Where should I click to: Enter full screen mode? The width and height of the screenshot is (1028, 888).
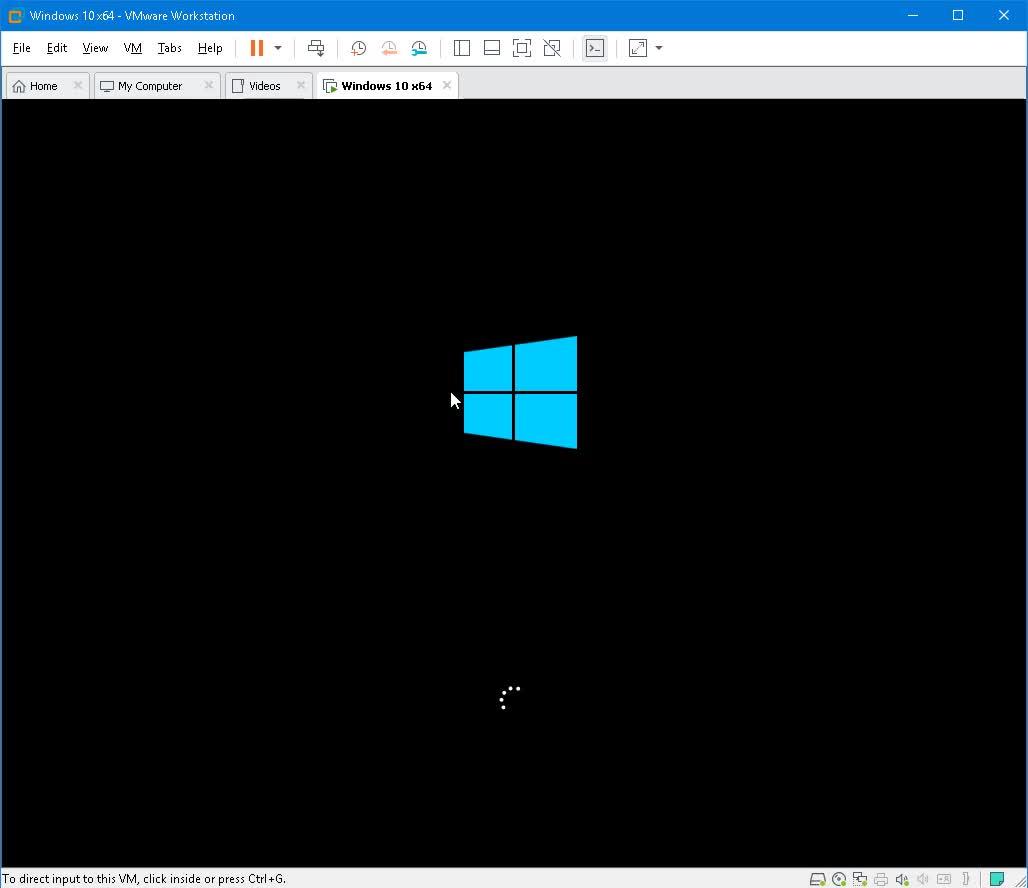[x=522, y=48]
